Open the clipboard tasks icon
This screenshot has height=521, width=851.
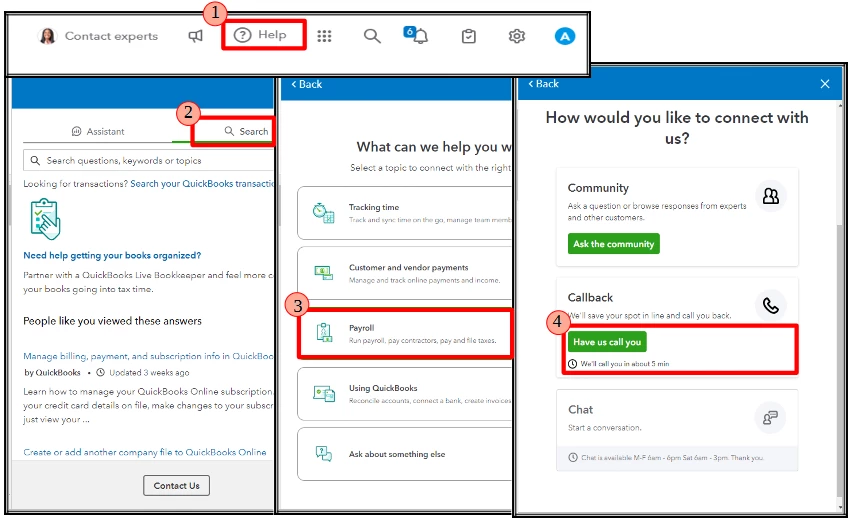(x=468, y=36)
